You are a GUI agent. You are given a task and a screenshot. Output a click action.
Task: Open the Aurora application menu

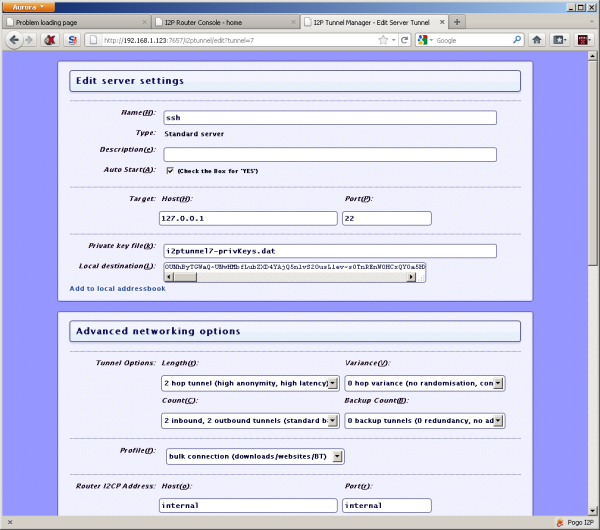coord(28,7)
